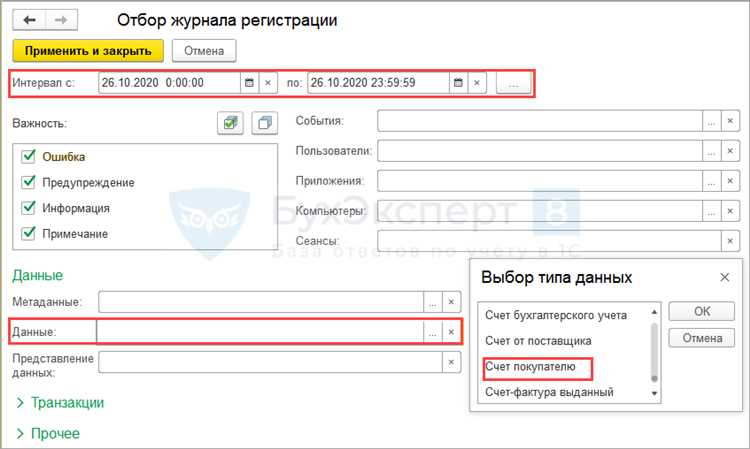Uncheck all importance levels icon
750x449 pixels.
click(265, 123)
